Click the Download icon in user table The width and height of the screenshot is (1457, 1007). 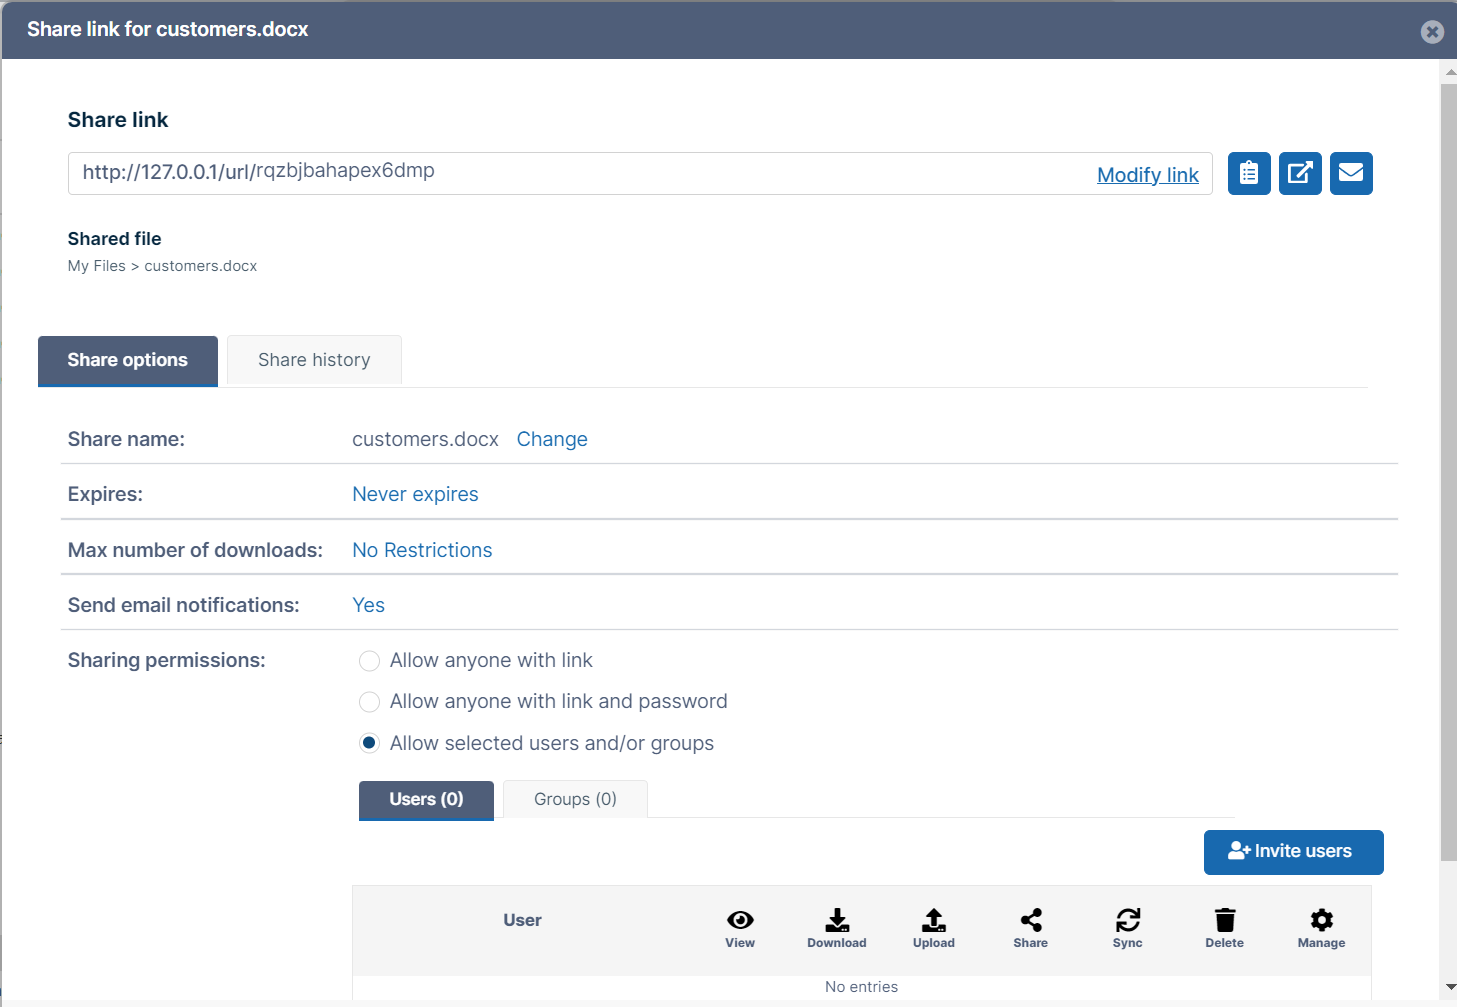coord(837,920)
